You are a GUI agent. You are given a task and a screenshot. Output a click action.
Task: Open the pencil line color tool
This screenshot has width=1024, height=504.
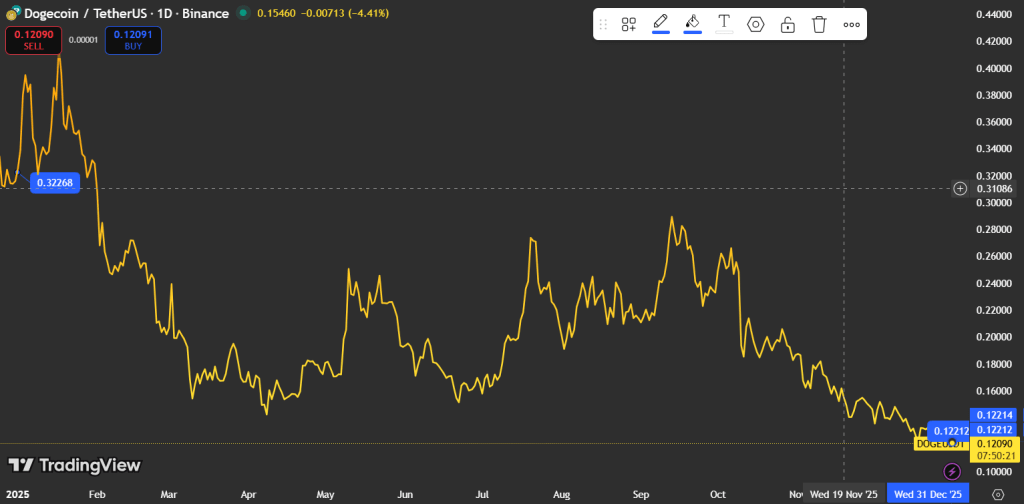point(661,24)
